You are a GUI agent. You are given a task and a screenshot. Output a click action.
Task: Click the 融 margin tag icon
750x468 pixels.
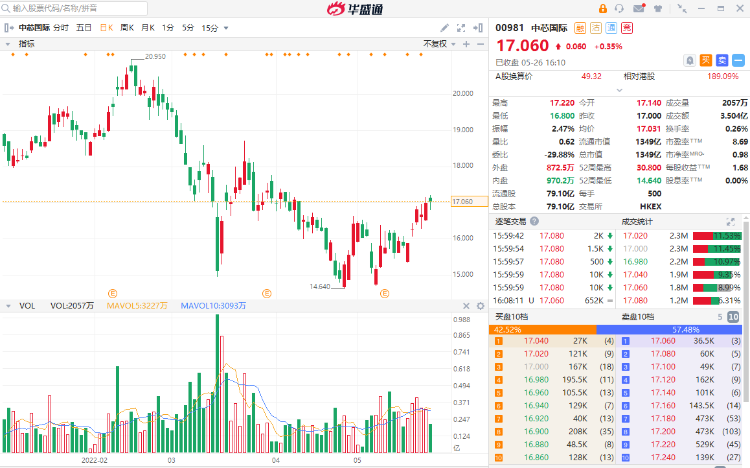(x=580, y=28)
